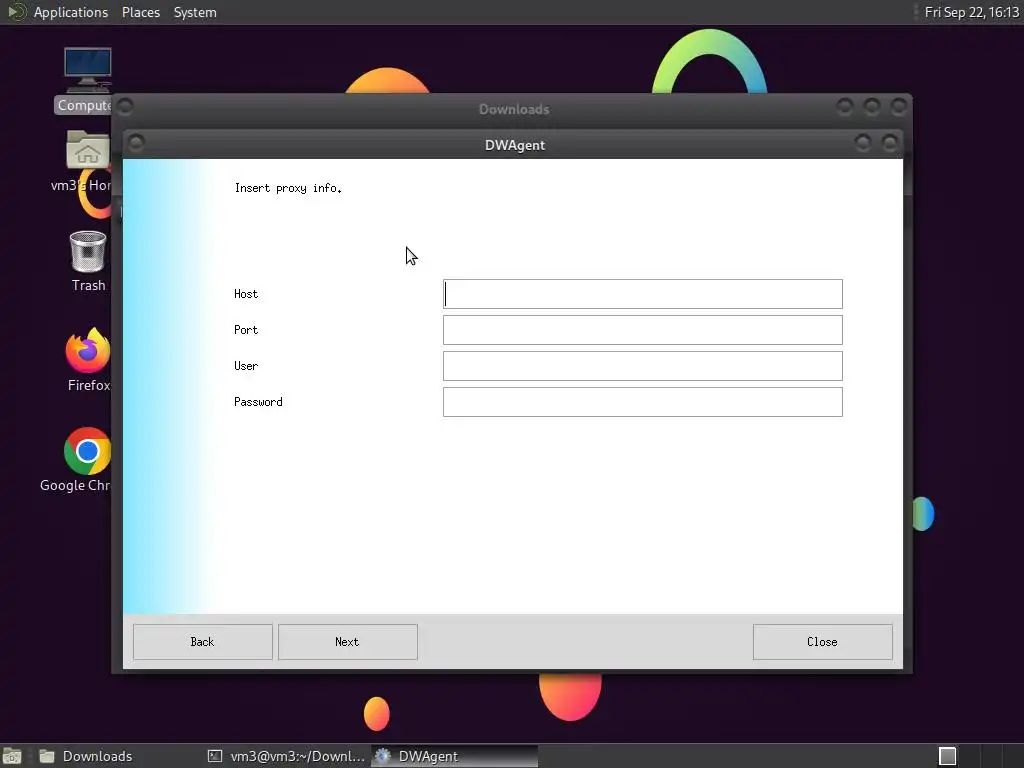This screenshot has width=1024, height=768.
Task: Proceed with the Next button
Action: click(347, 642)
